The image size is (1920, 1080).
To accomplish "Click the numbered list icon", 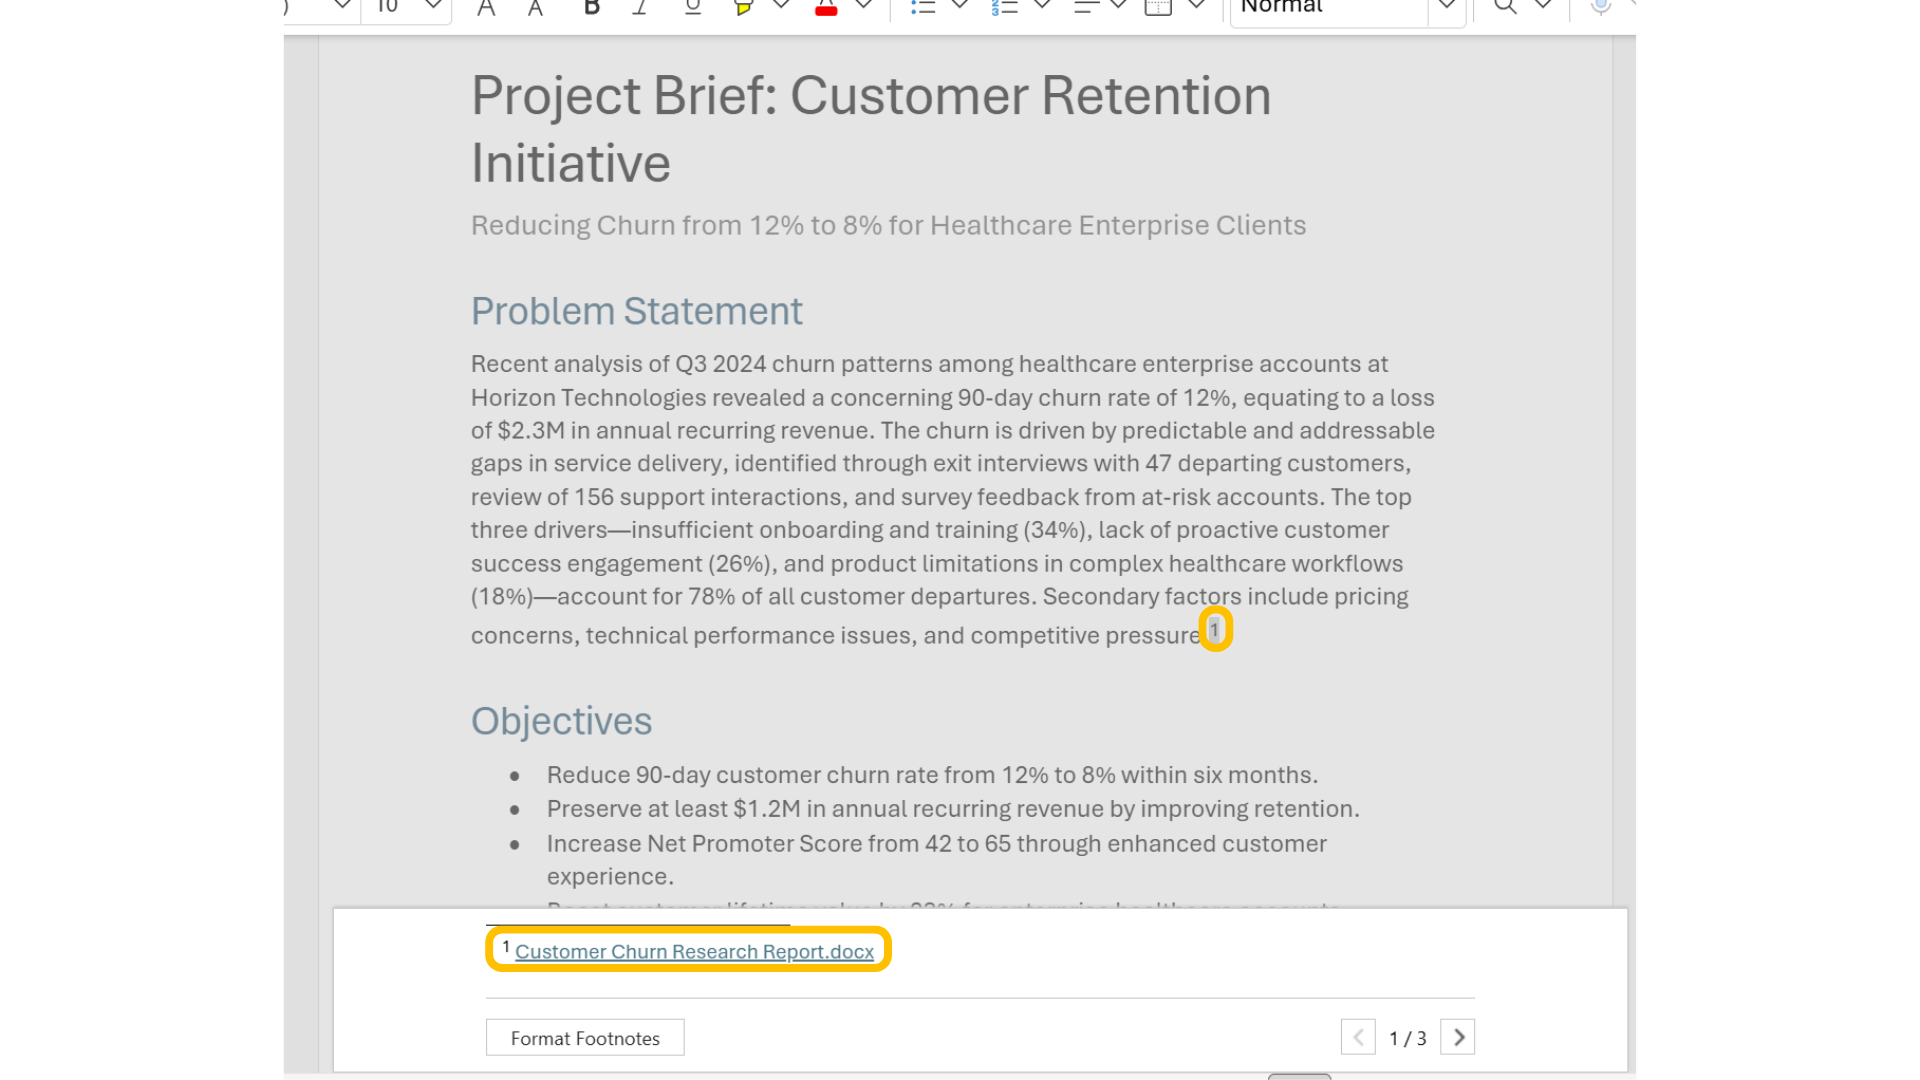I will coord(1004,8).
